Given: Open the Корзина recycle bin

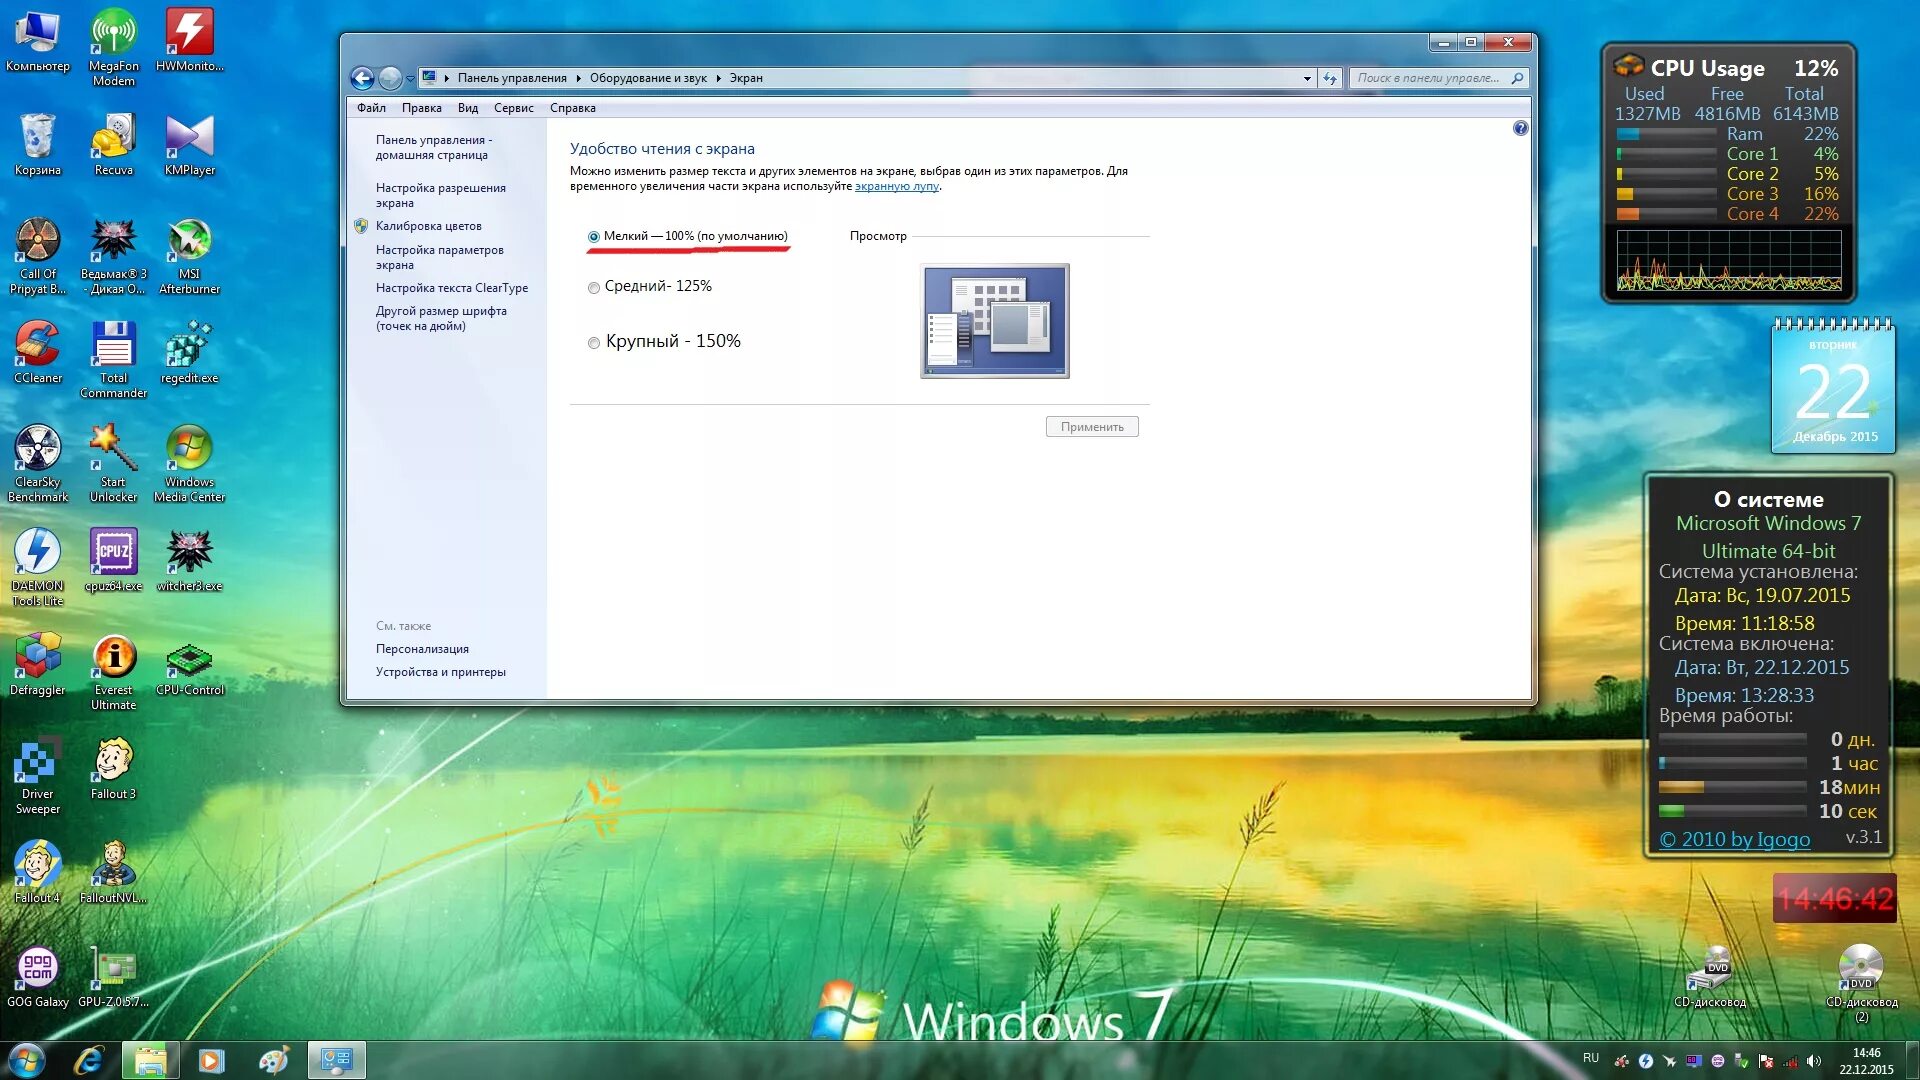Looking at the screenshot, I should pos(38,144).
